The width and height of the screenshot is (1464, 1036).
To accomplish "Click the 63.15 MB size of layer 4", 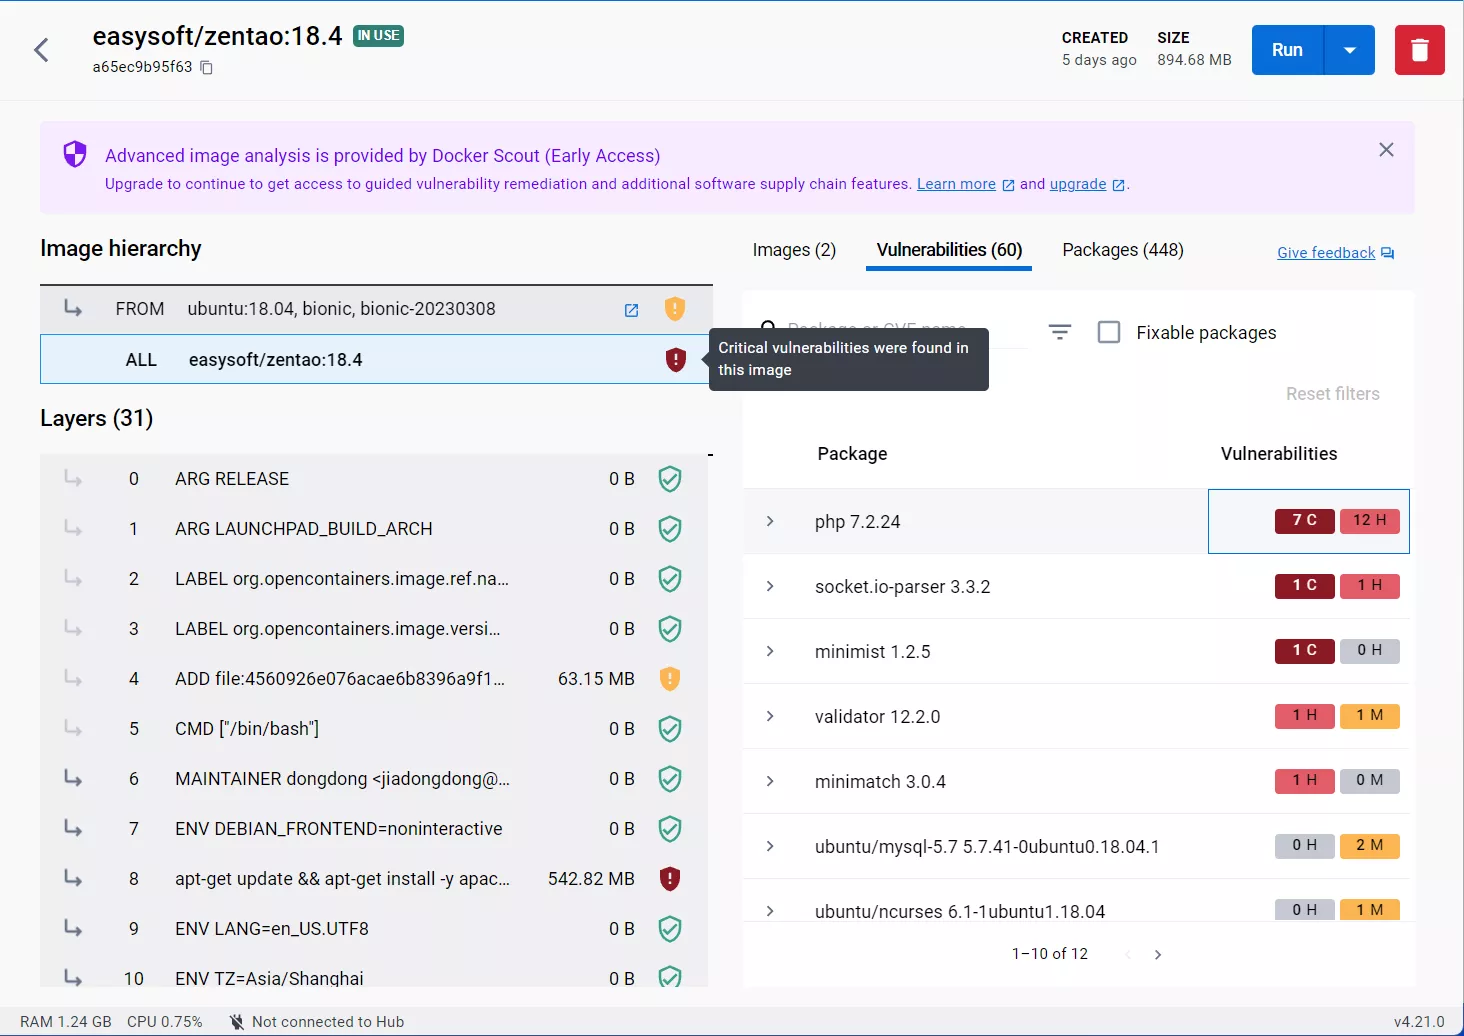I will click(596, 679).
